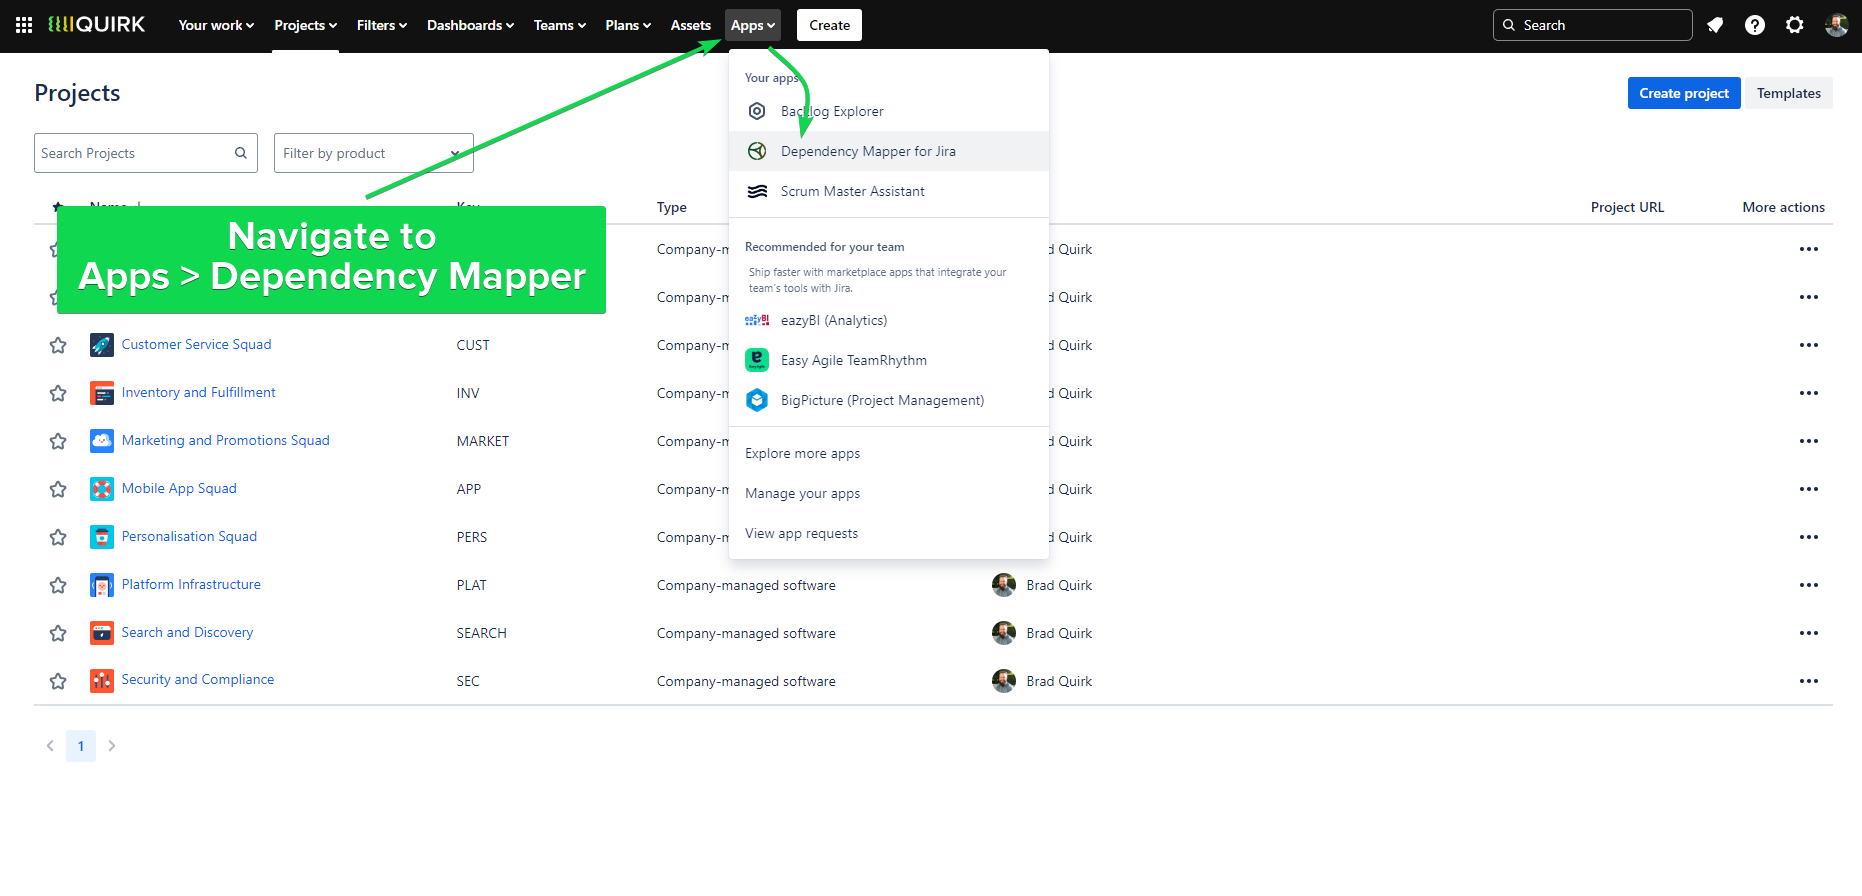Viewport: 1862px width, 896px height.
Task: Star the Personalisation Squad project
Action: coord(58,537)
